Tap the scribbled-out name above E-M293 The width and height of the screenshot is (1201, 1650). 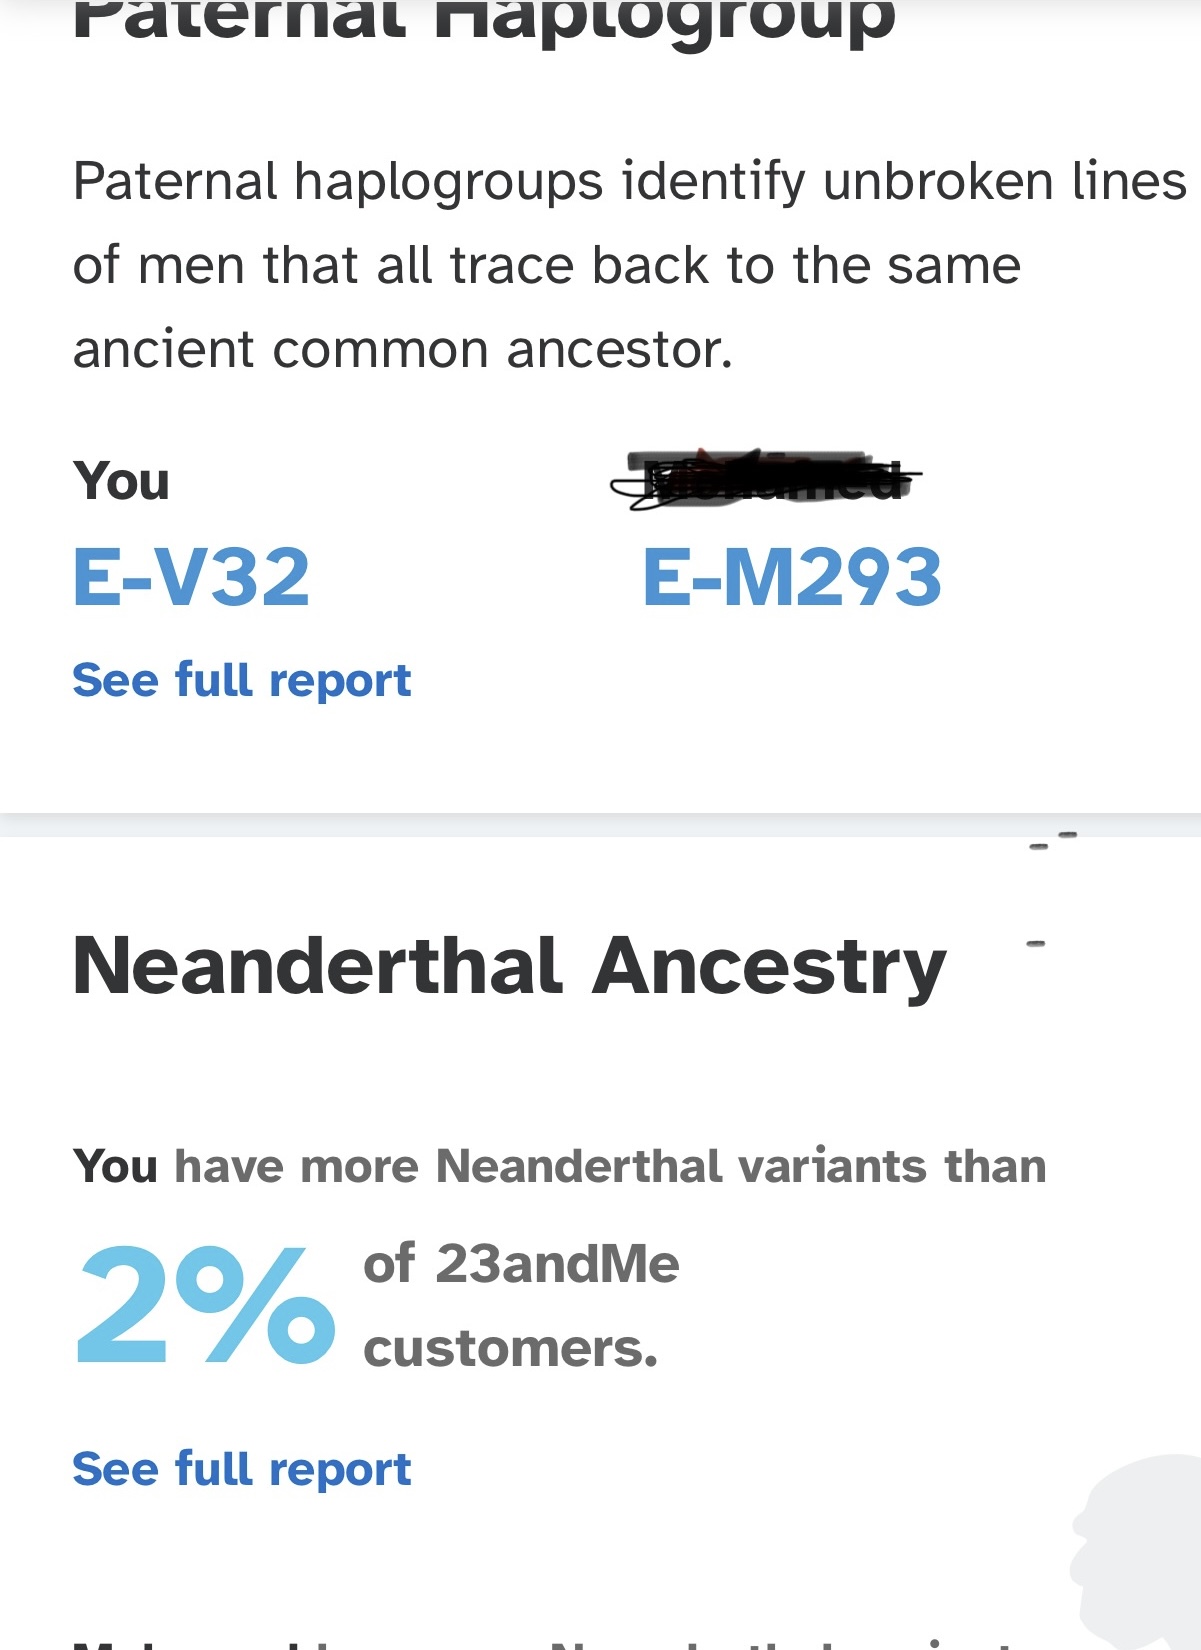click(765, 479)
